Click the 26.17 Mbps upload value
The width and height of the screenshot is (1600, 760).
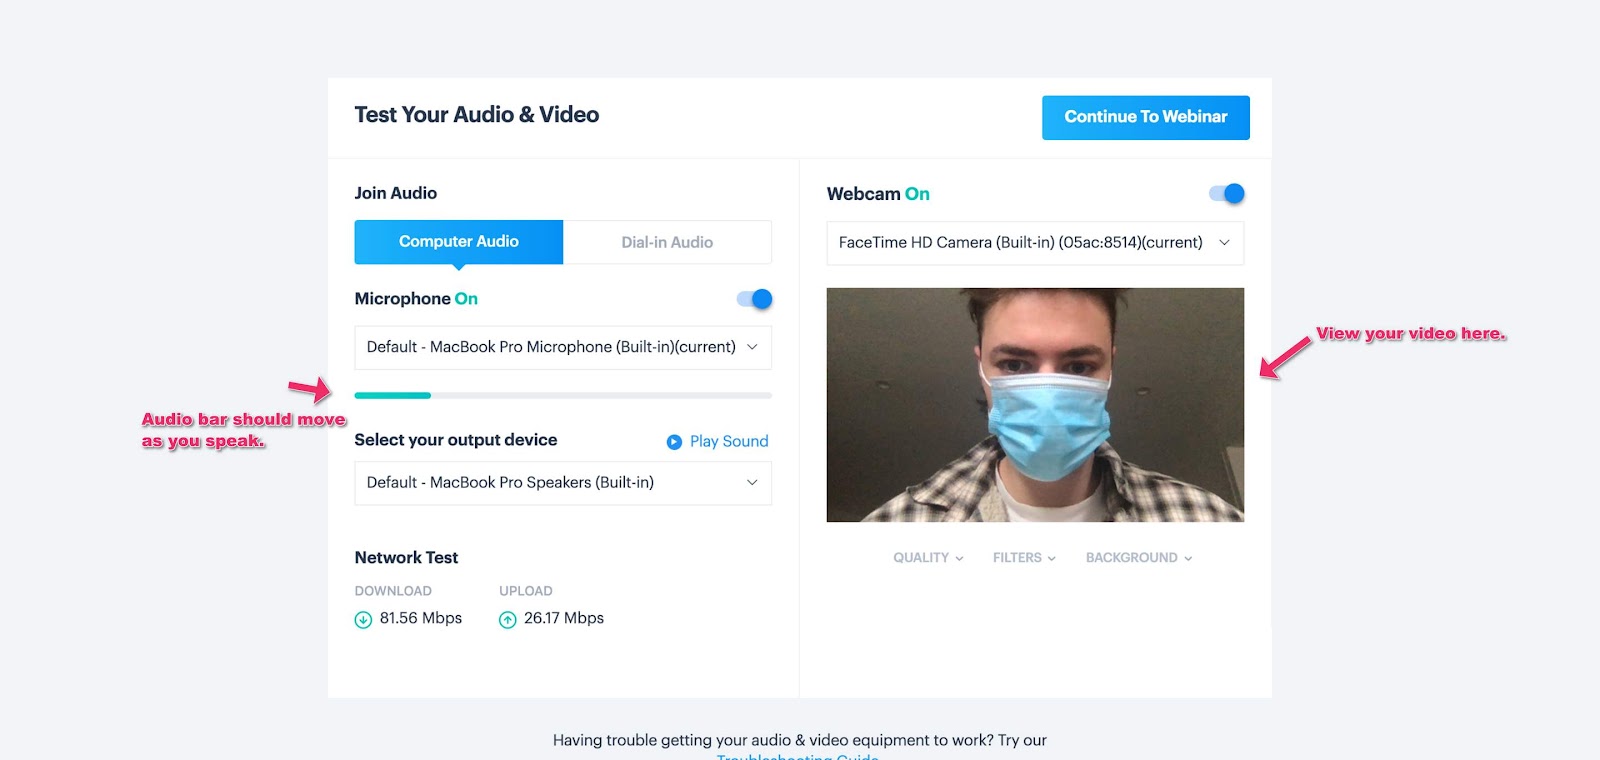pyautogui.click(x=564, y=618)
